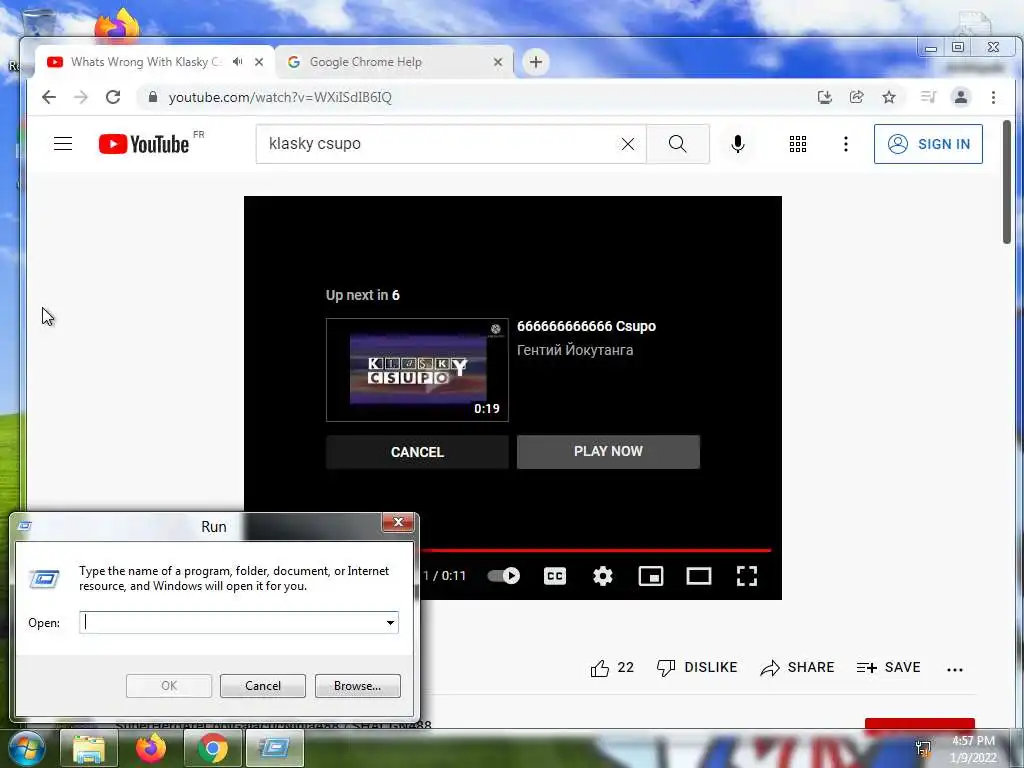Bookmark this page with the star icon
This screenshot has width=1024, height=768.
click(x=889, y=97)
